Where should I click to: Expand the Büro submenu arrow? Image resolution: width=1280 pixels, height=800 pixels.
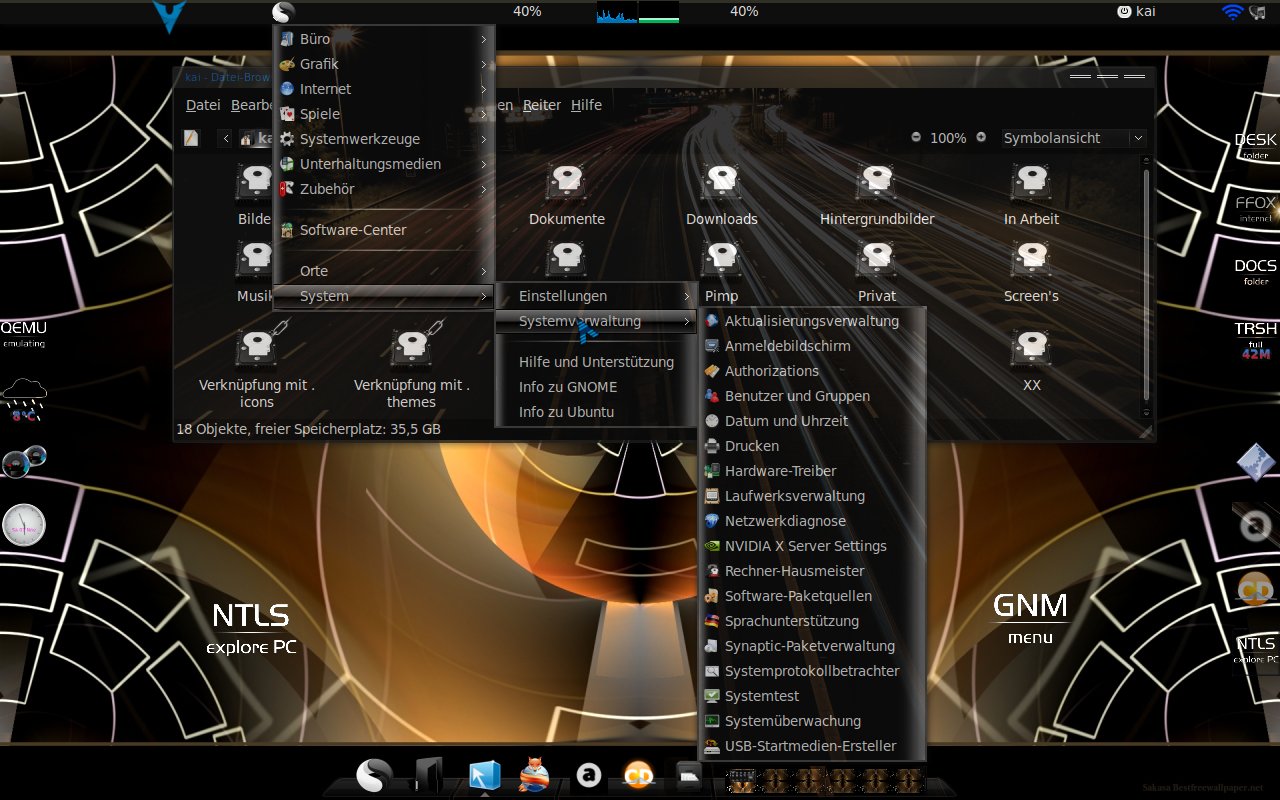click(484, 39)
